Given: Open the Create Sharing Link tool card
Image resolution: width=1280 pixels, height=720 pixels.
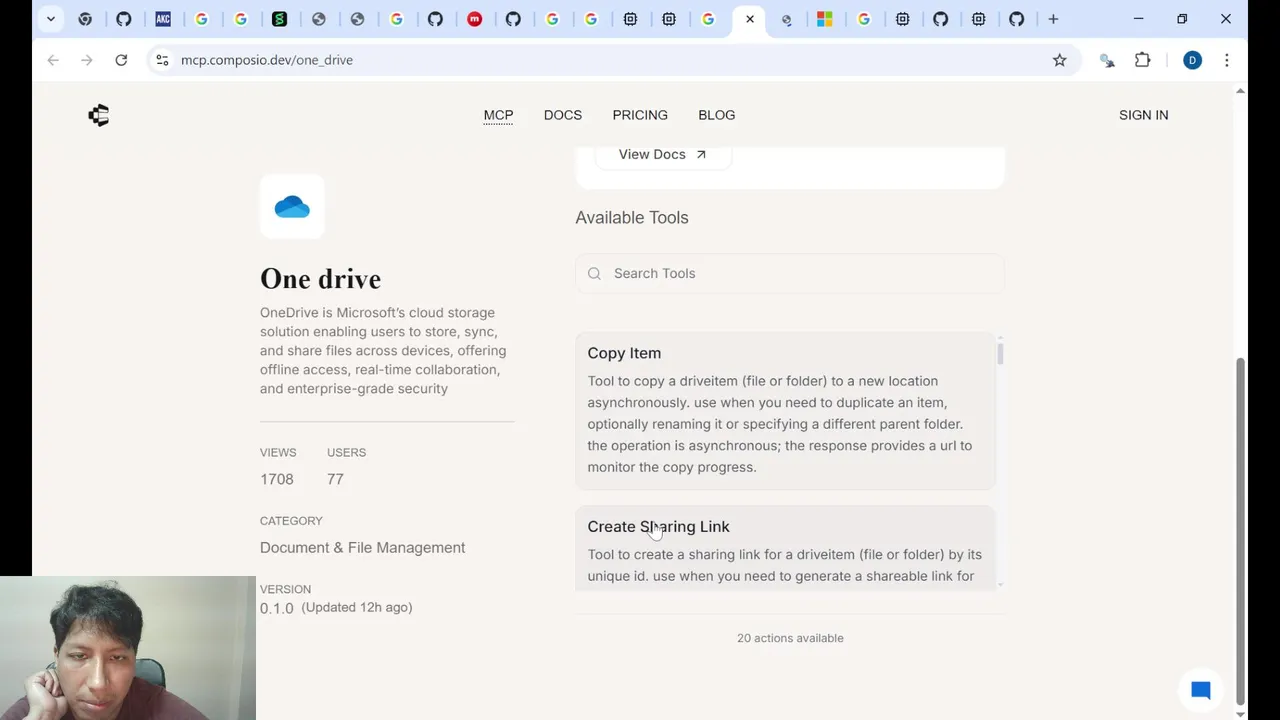Looking at the screenshot, I should 785,548.
